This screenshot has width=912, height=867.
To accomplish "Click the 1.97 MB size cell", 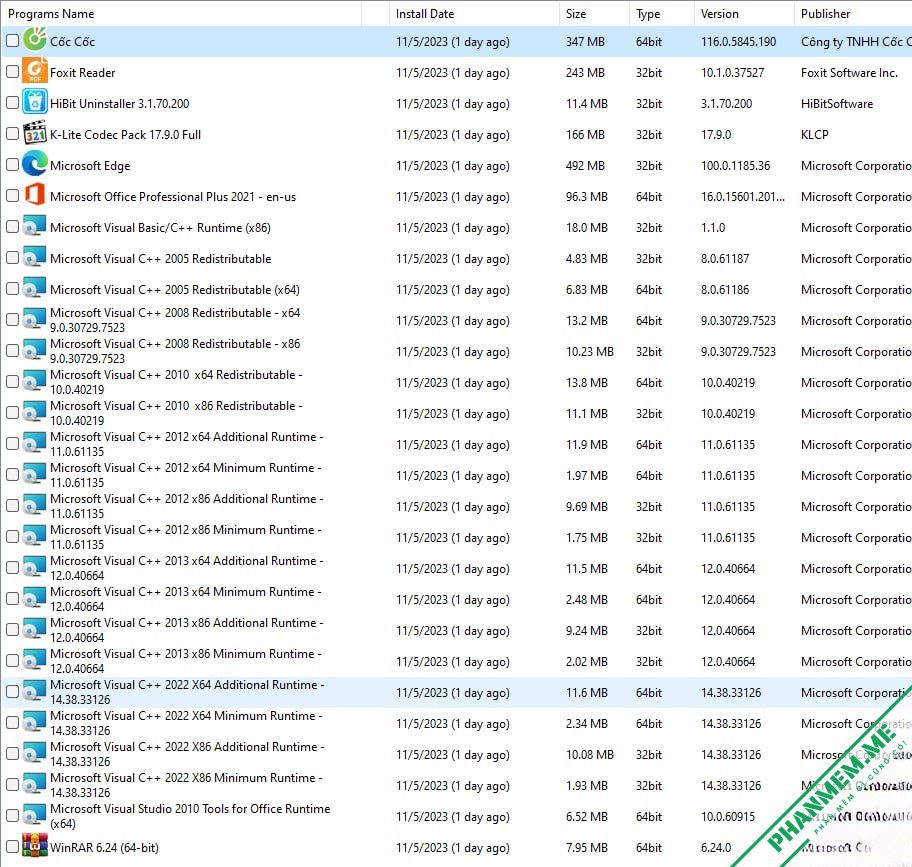I will point(586,476).
